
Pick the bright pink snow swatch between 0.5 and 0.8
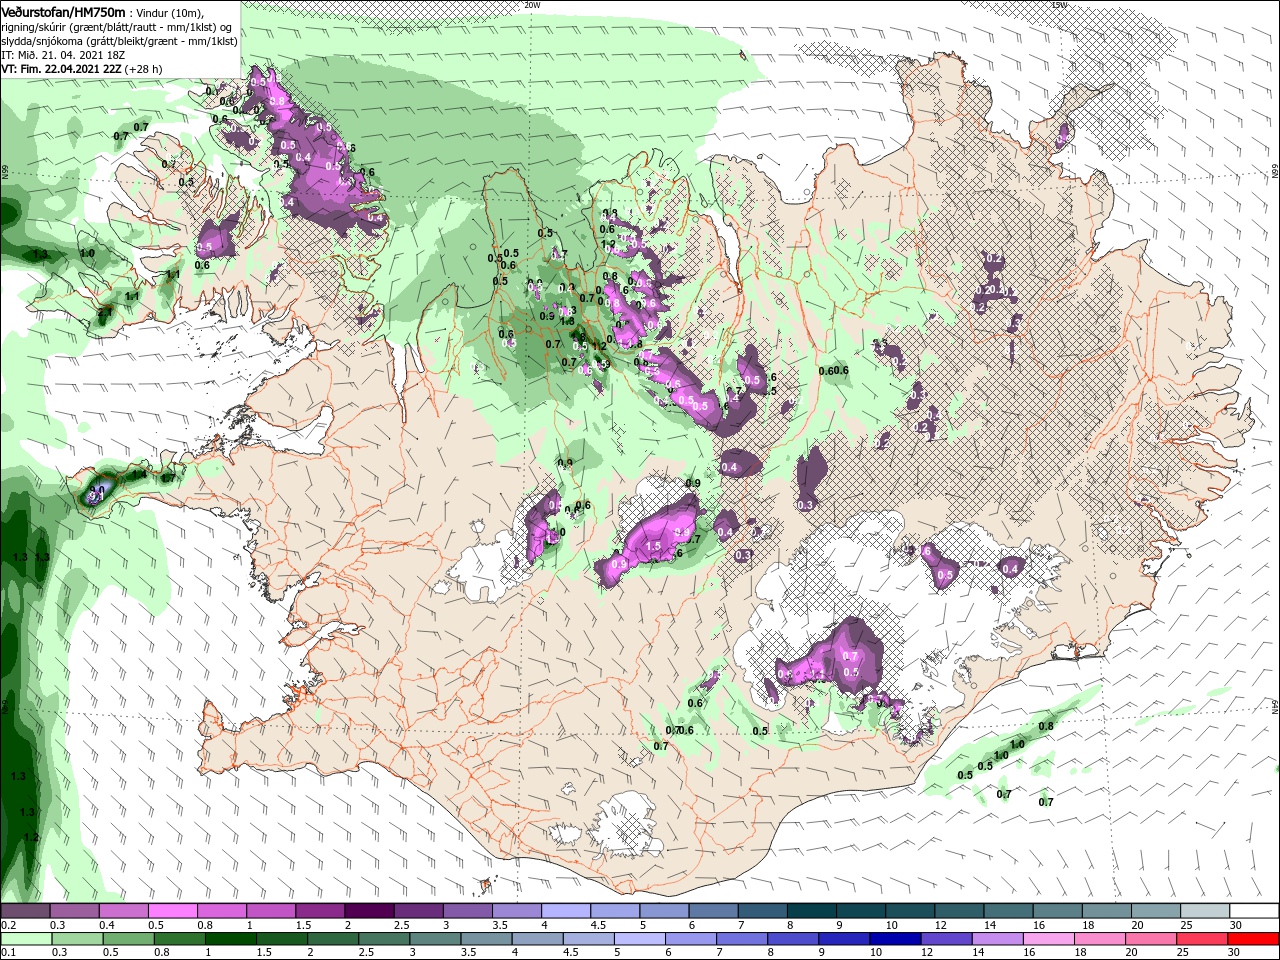point(172,911)
